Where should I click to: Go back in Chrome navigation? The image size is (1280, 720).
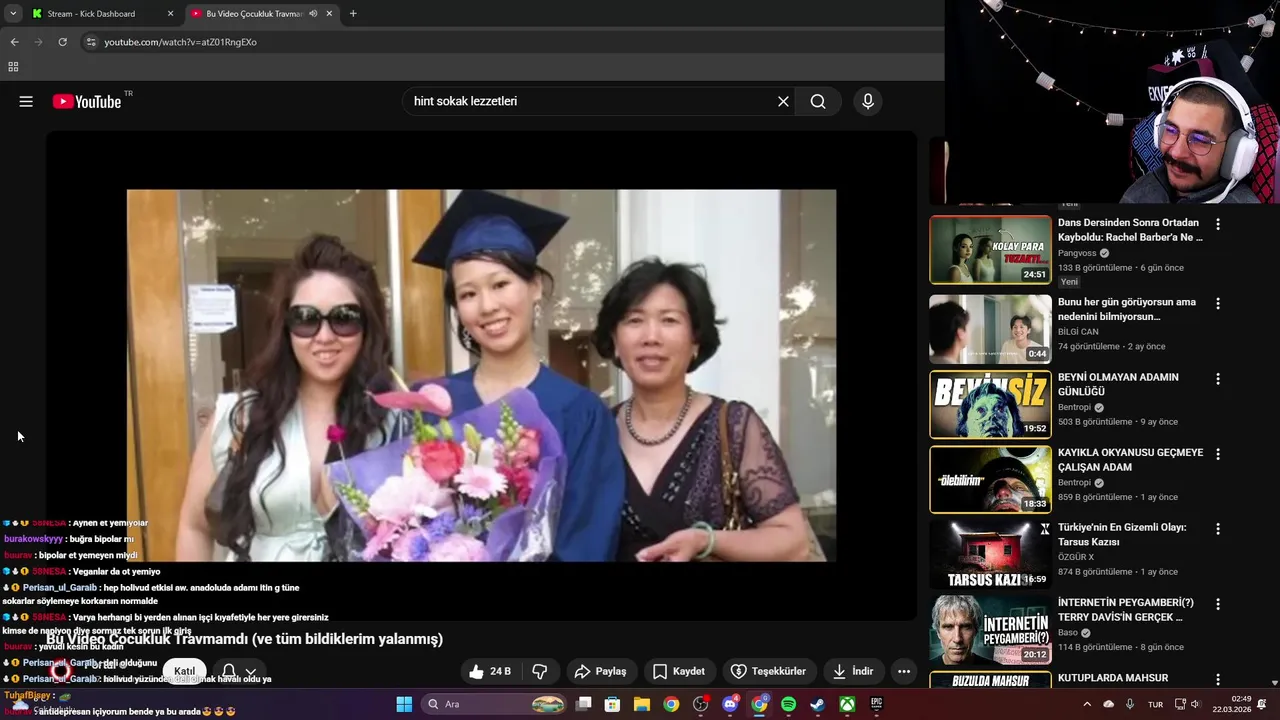click(14, 42)
